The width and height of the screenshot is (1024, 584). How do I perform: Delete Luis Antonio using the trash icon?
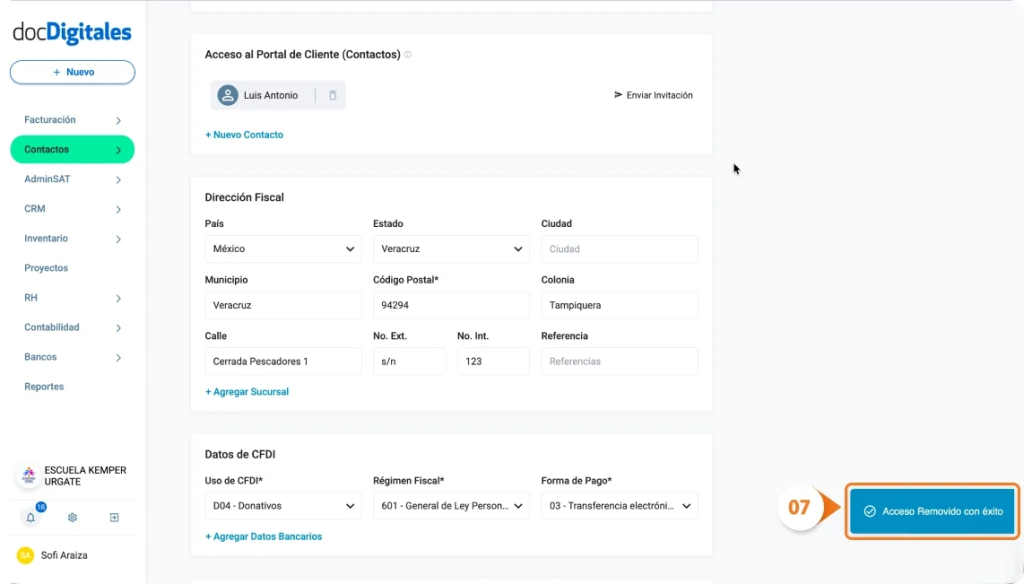coord(332,94)
